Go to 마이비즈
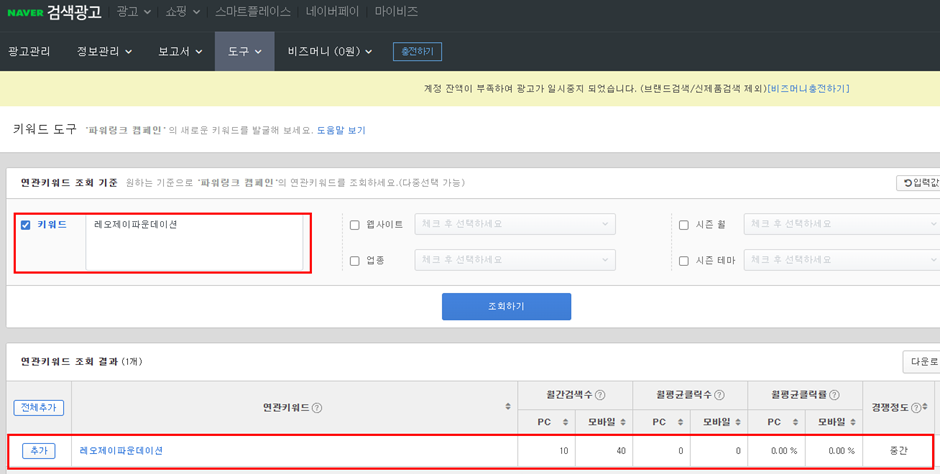The height and width of the screenshot is (474, 940). click(x=396, y=12)
